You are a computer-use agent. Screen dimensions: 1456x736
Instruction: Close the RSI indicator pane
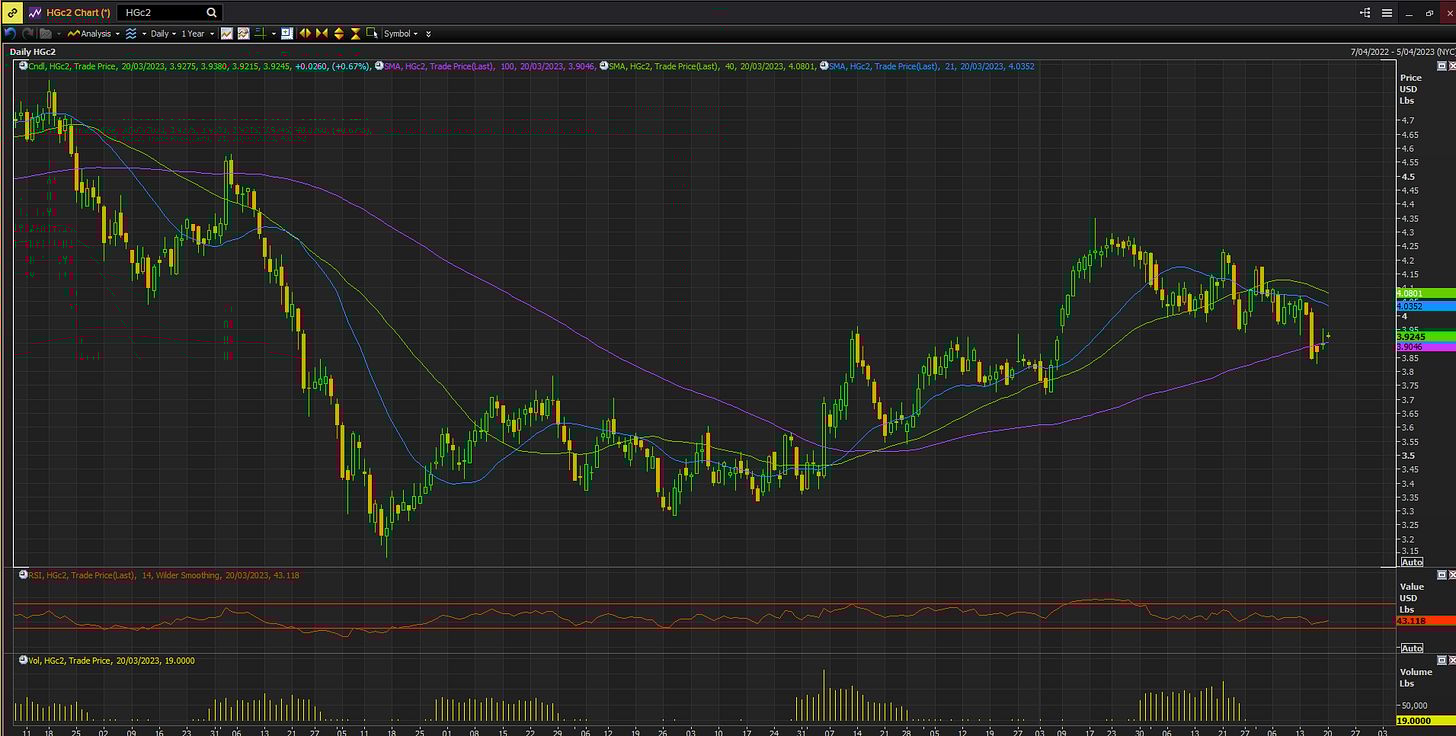[x=1452, y=575]
